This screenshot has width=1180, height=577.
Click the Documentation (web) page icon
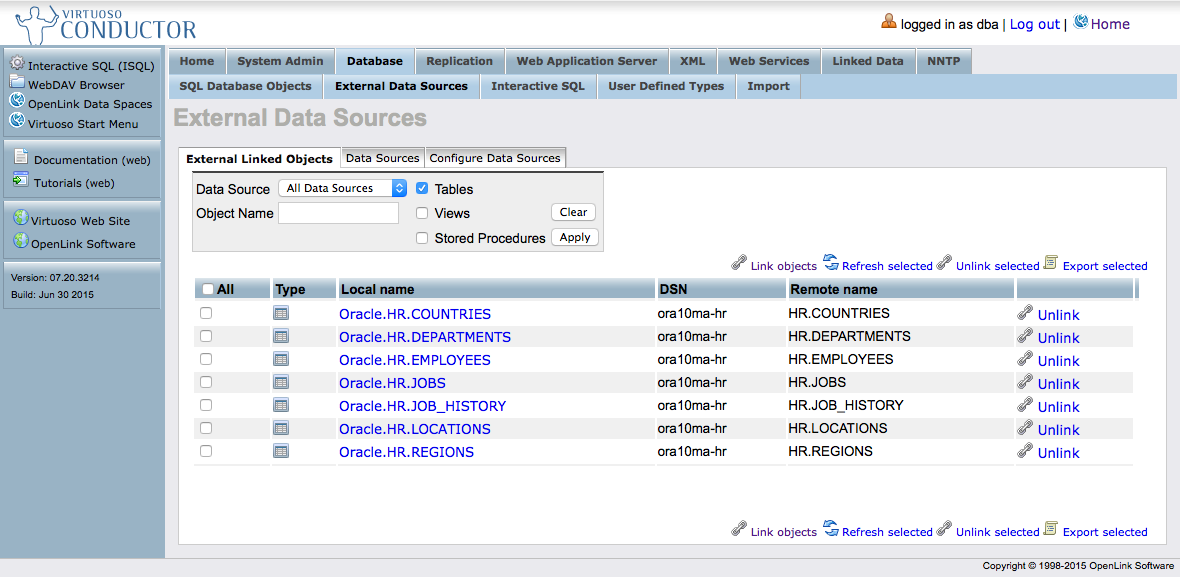pyautogui.click(x=21, y=157)
